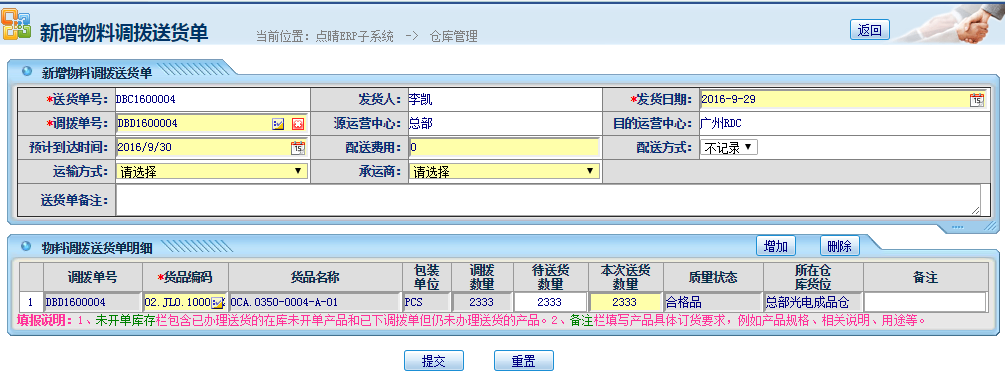Click the 本次送货数量 field showing 2333
The width and height of the screenshot is (1005, 381).
626,302
